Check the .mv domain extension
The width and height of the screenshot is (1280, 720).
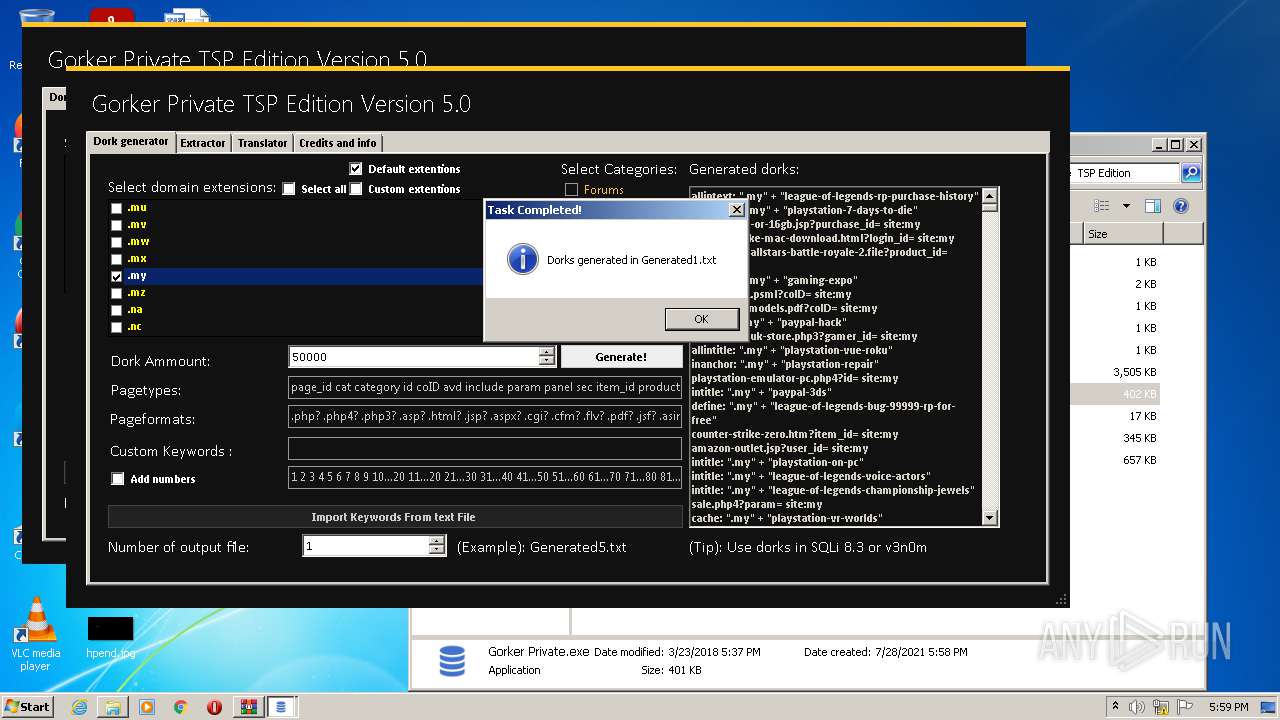point(117,225)
